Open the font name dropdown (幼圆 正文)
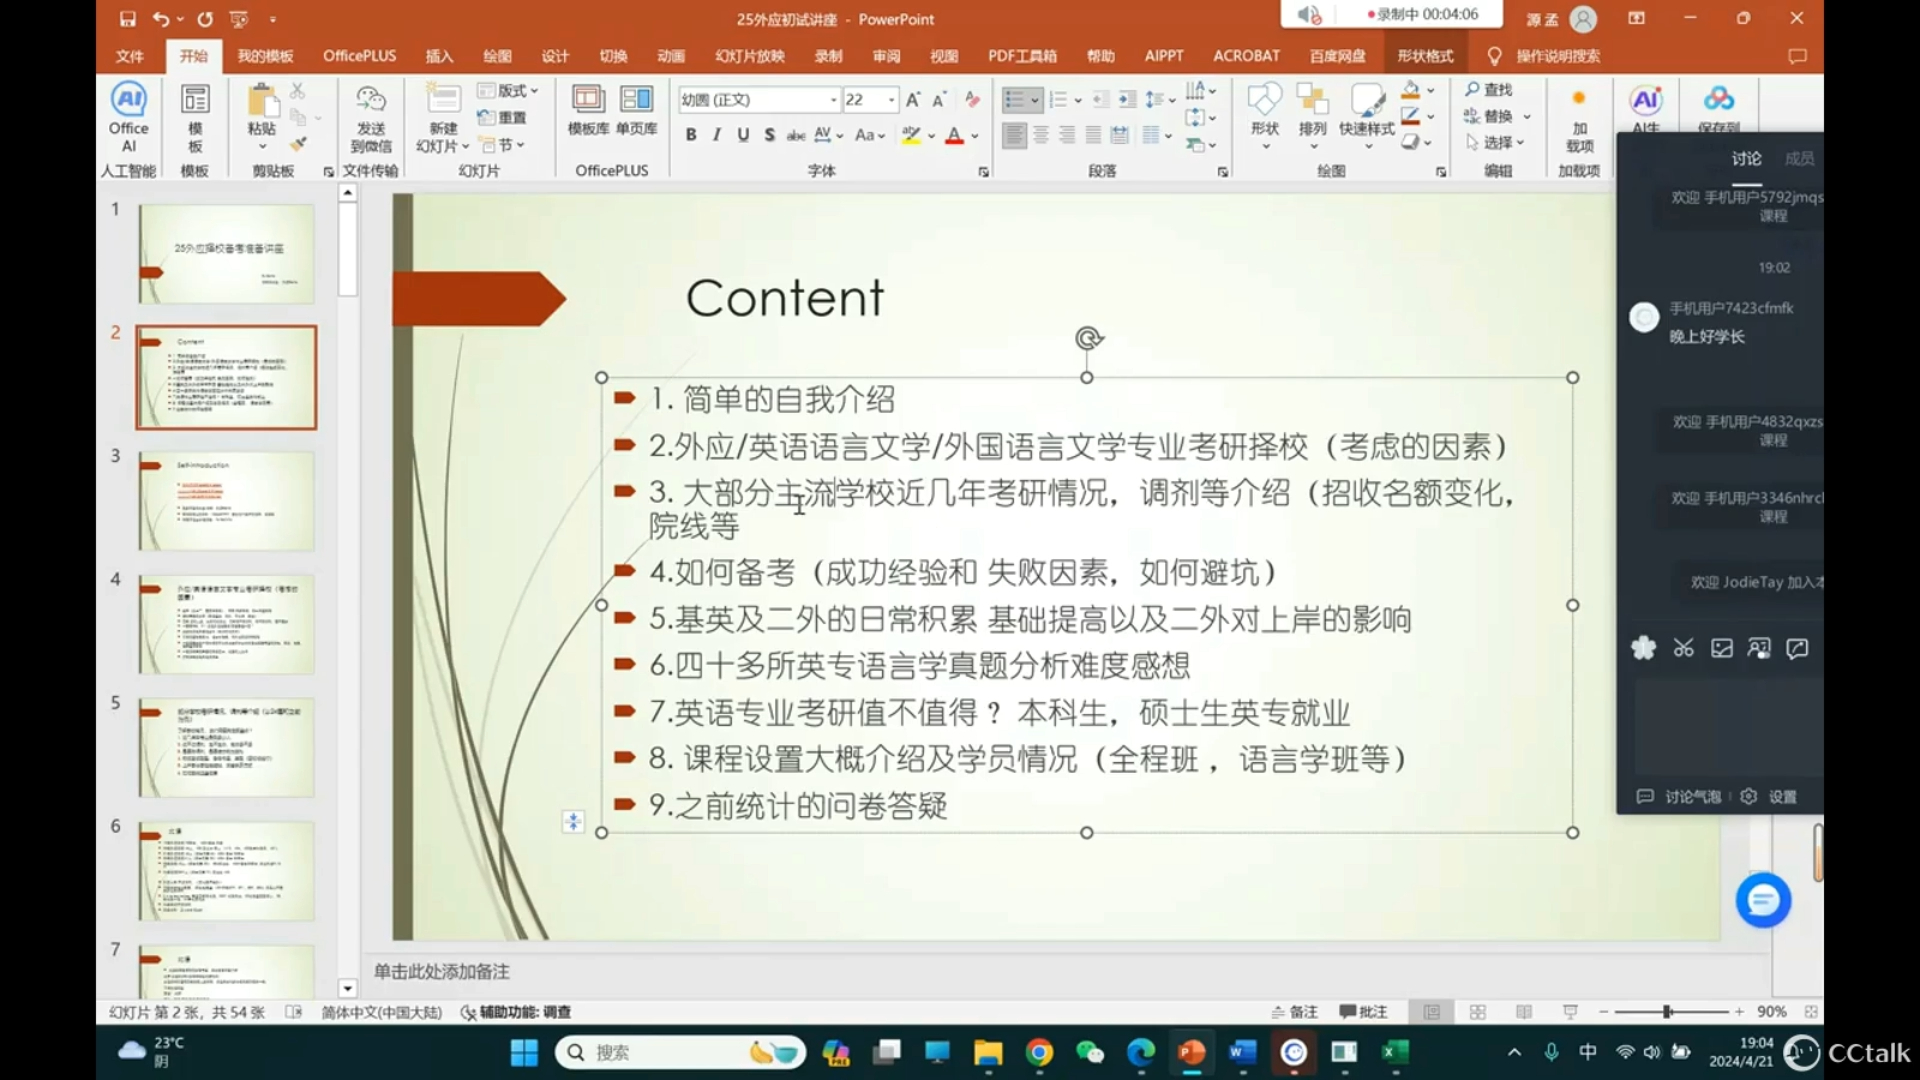This screenshot has height=1080, width=1920. pos(834,100)
